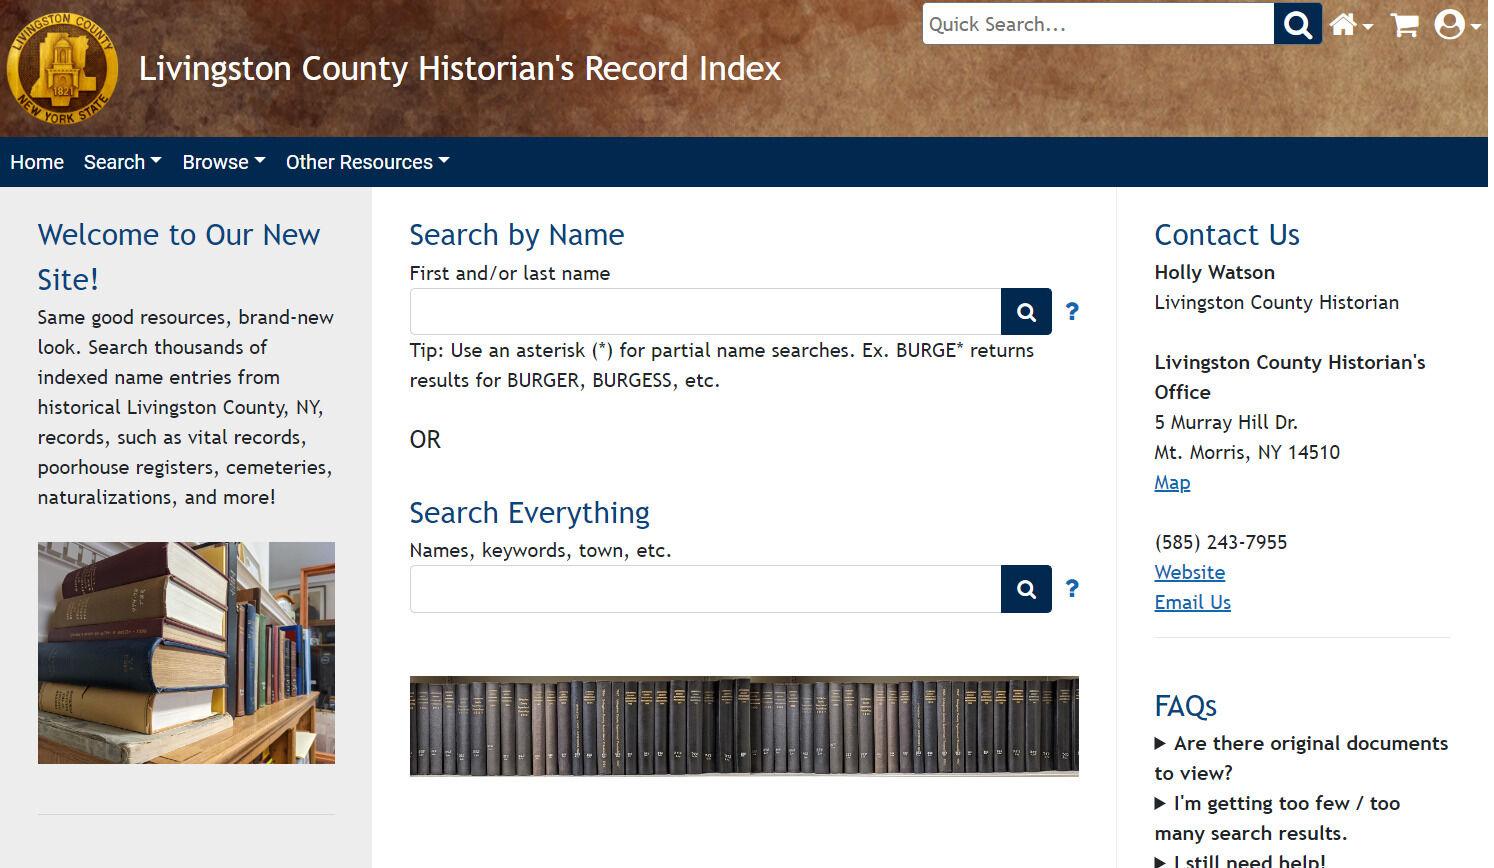Open help for Search Everything
1494x868 pixels.
(x=1071, y=589)
